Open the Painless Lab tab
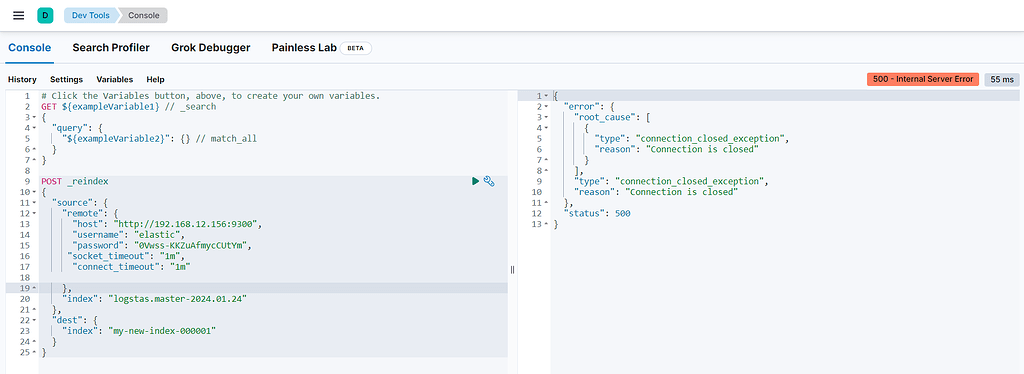The width and height of the screenshot is (1024, 374). [x=304, y=48]
